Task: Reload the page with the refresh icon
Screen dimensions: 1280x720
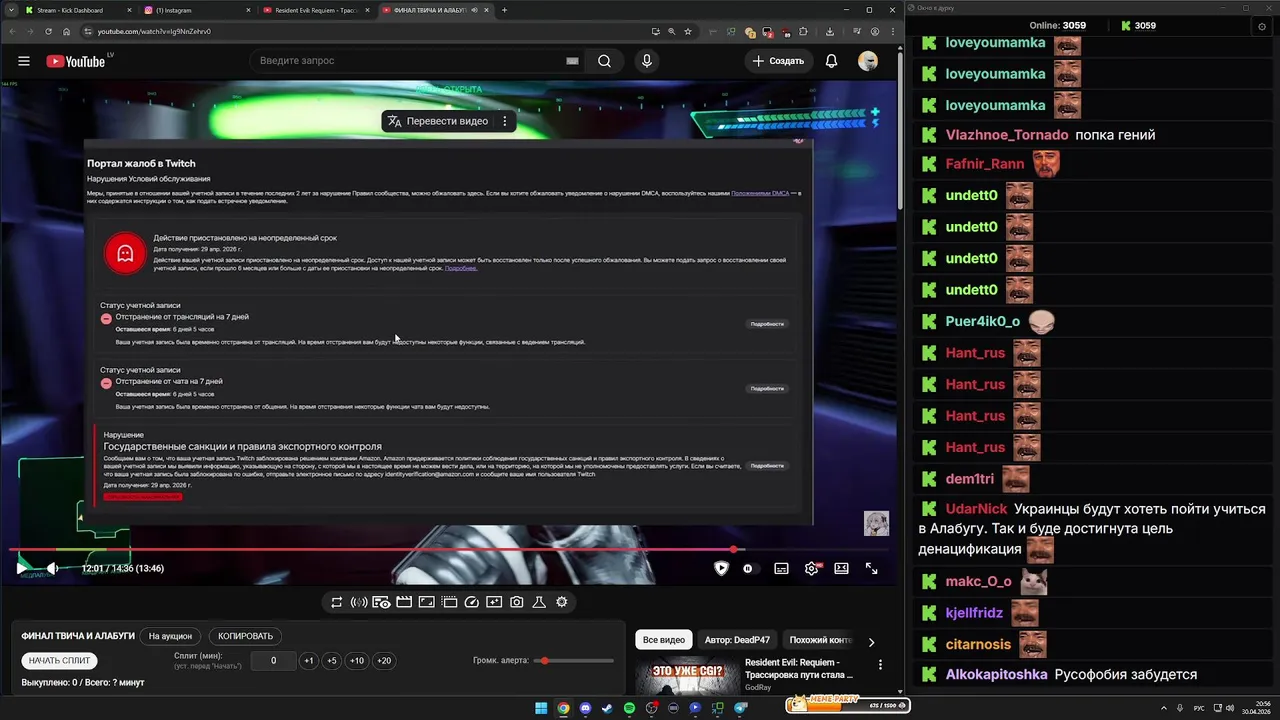Action: click(x=48, y=31)
